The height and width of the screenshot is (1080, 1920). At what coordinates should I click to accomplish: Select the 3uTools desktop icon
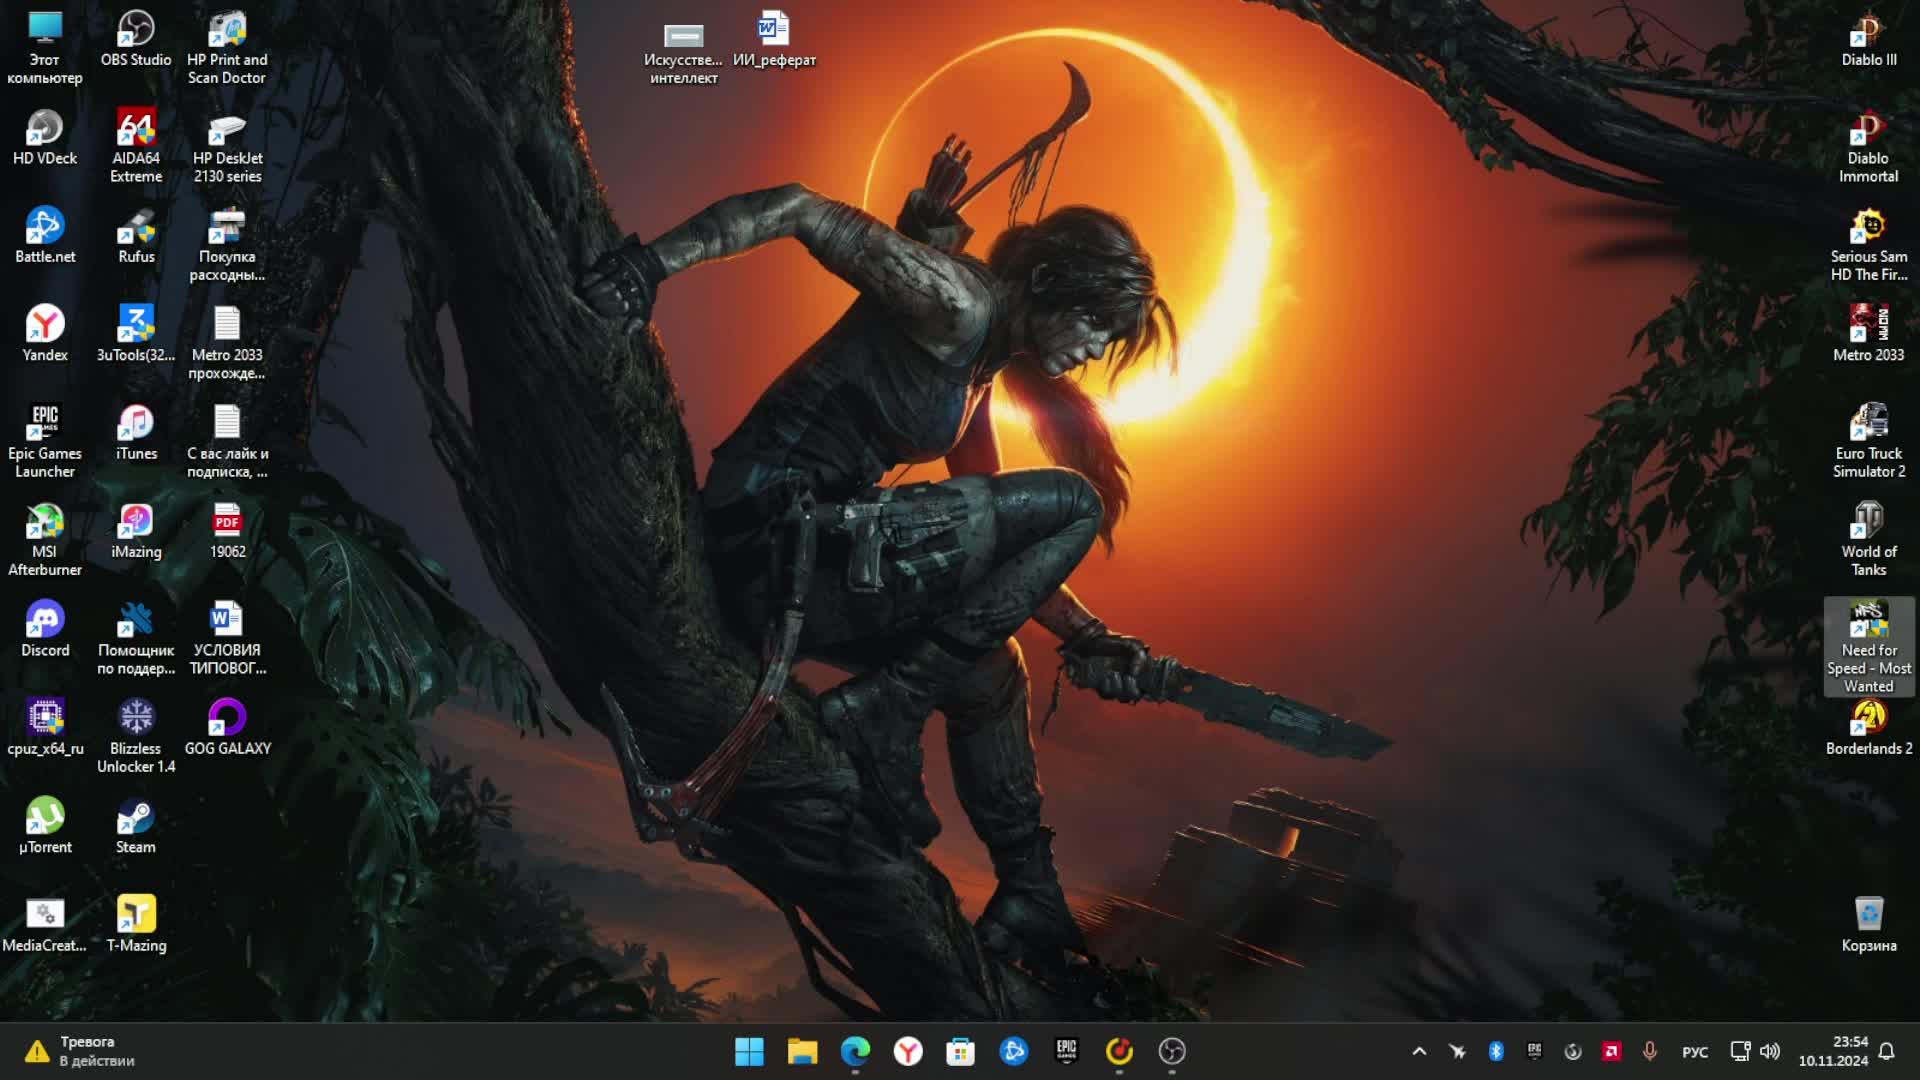[x=136, y=334]
